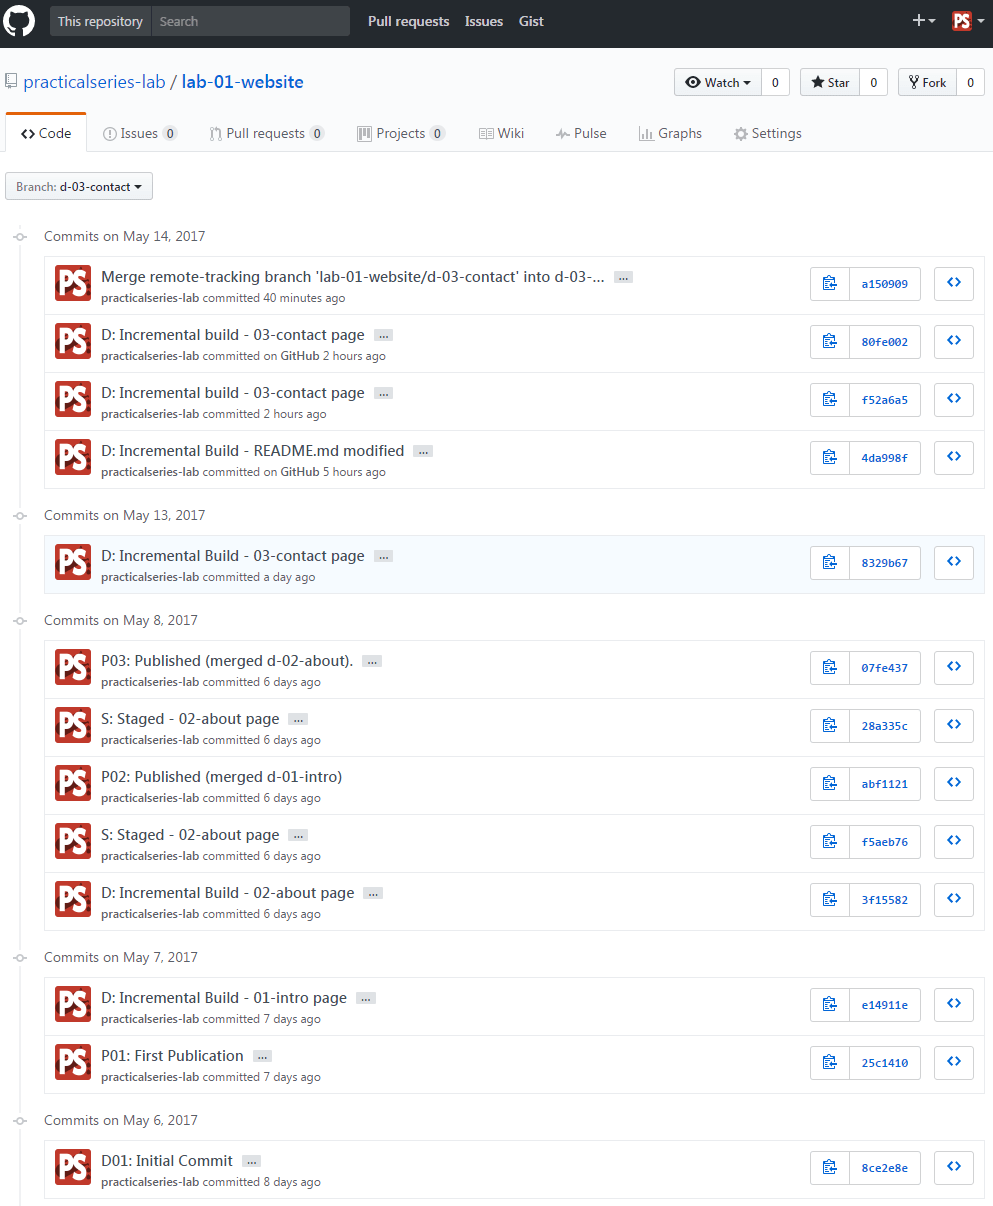Expand description of the Merge remote-tracking commit

pos(623,278)
